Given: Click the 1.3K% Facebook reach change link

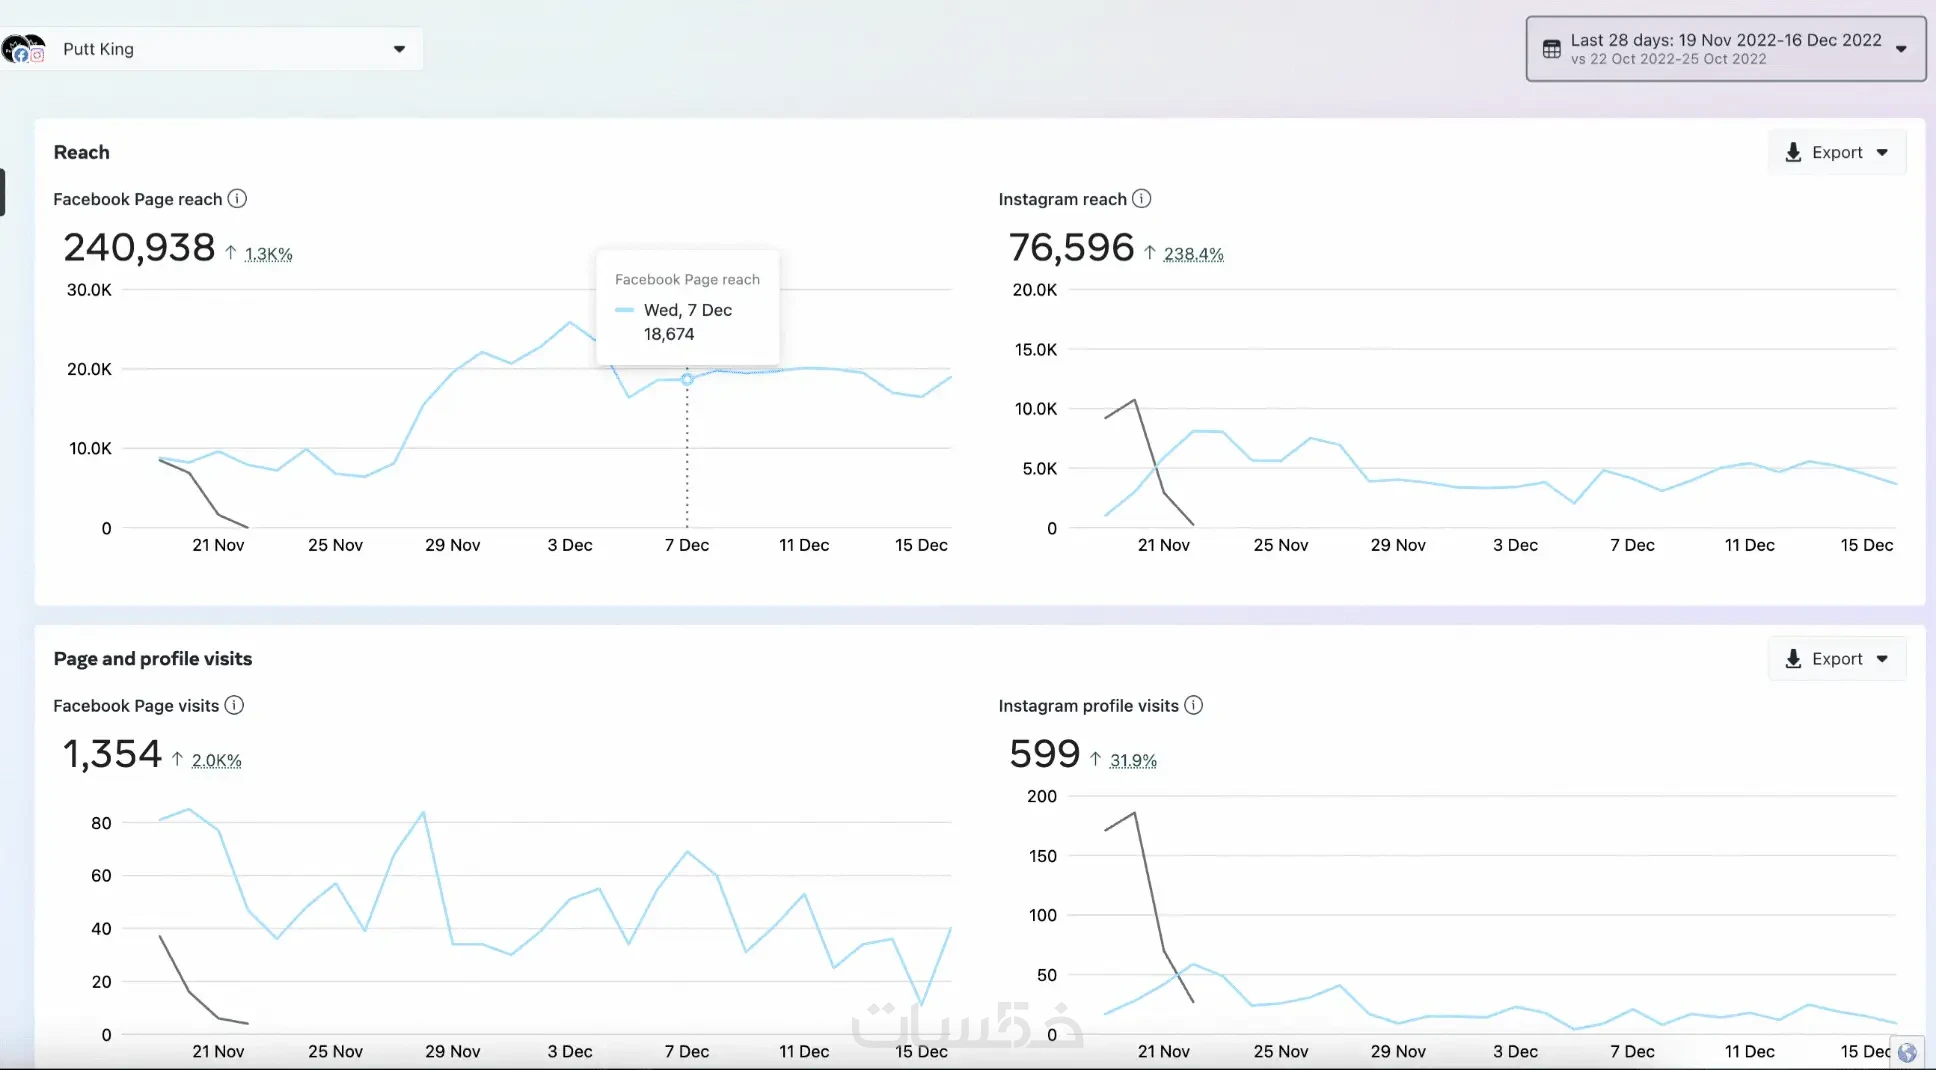Looking at the screenshot, I should coord(268,254).
